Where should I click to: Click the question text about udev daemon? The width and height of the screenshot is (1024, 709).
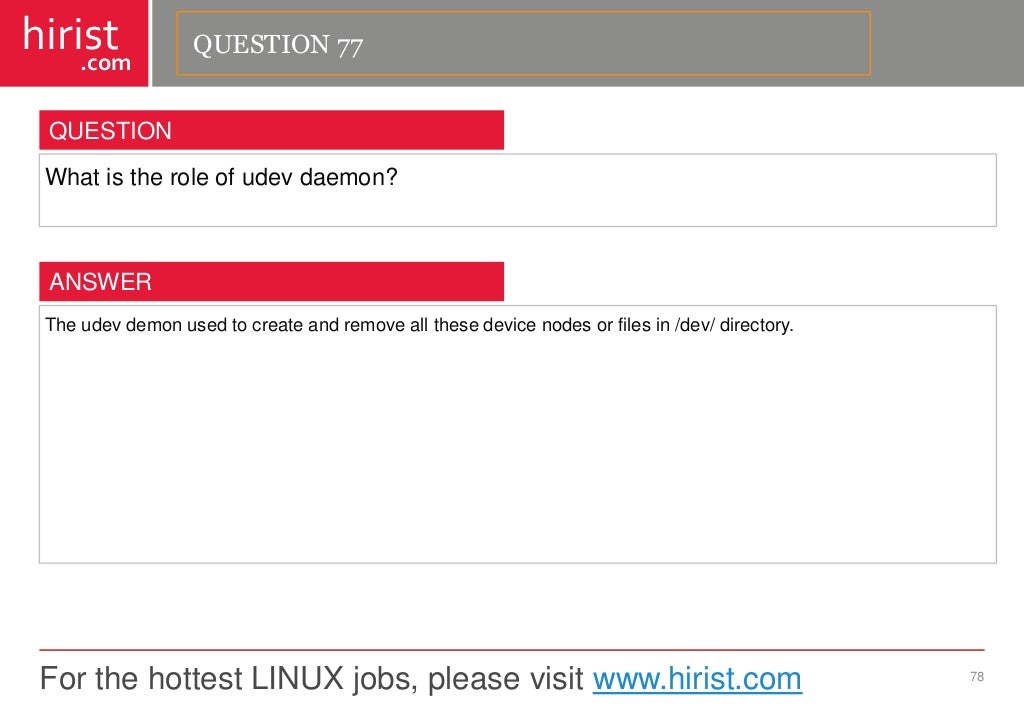click(x=221, y=177)
